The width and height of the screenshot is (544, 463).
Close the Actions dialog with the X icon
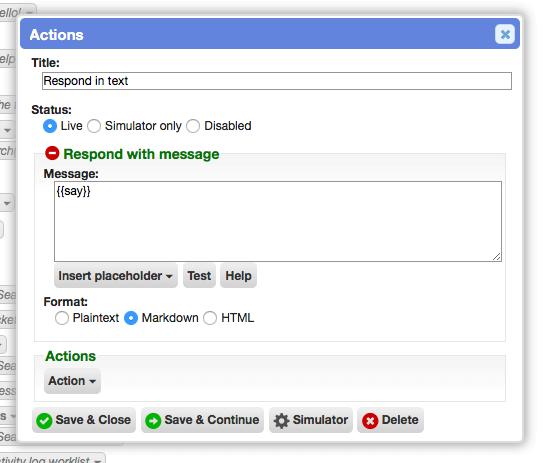(x=505, y=34)
